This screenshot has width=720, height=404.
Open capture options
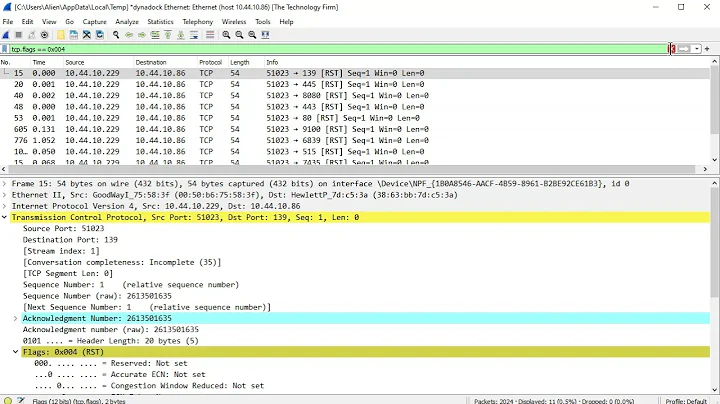(45, 35)
